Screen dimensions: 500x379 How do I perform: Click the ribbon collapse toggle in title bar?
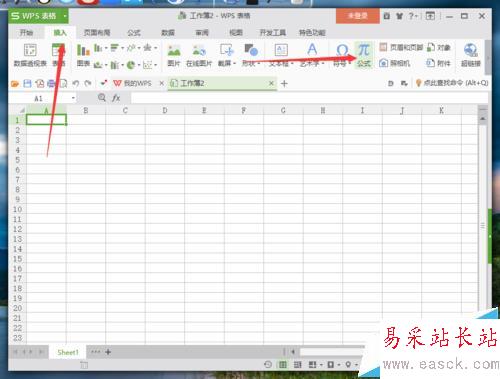coord(430,16)
